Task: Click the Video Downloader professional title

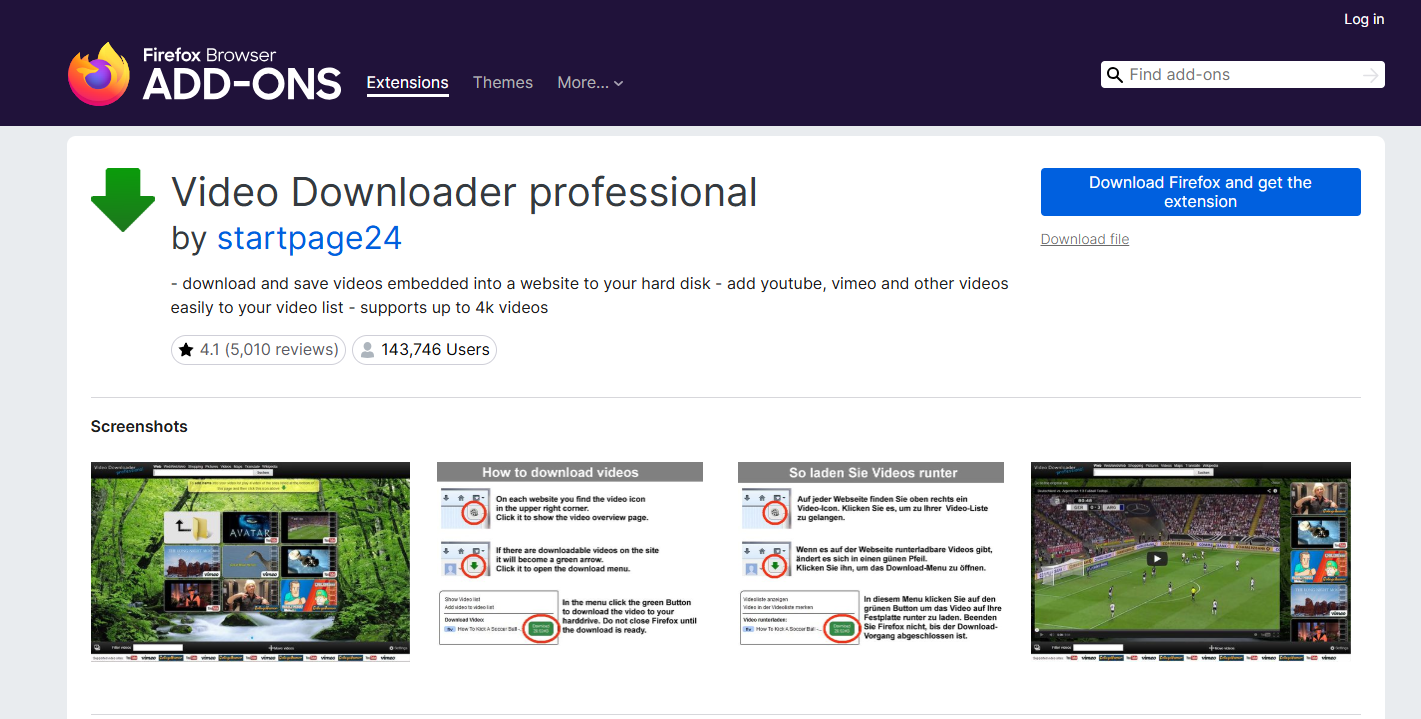Action: [465, 192]
